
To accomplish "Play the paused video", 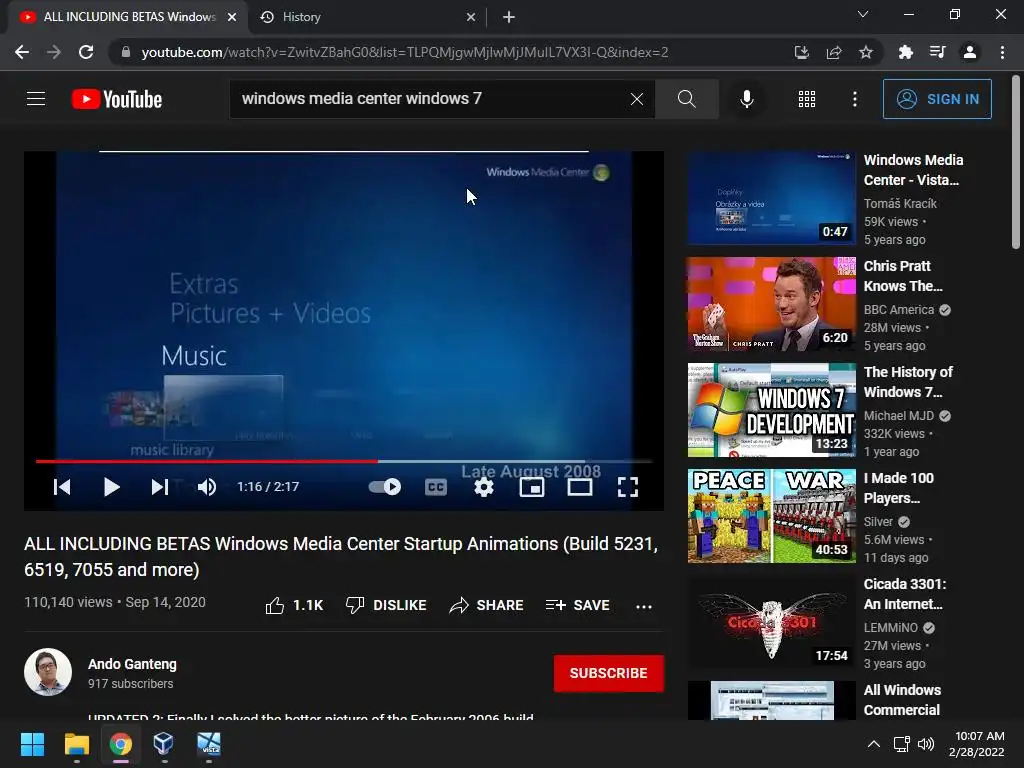I will [x=112, y=487].
